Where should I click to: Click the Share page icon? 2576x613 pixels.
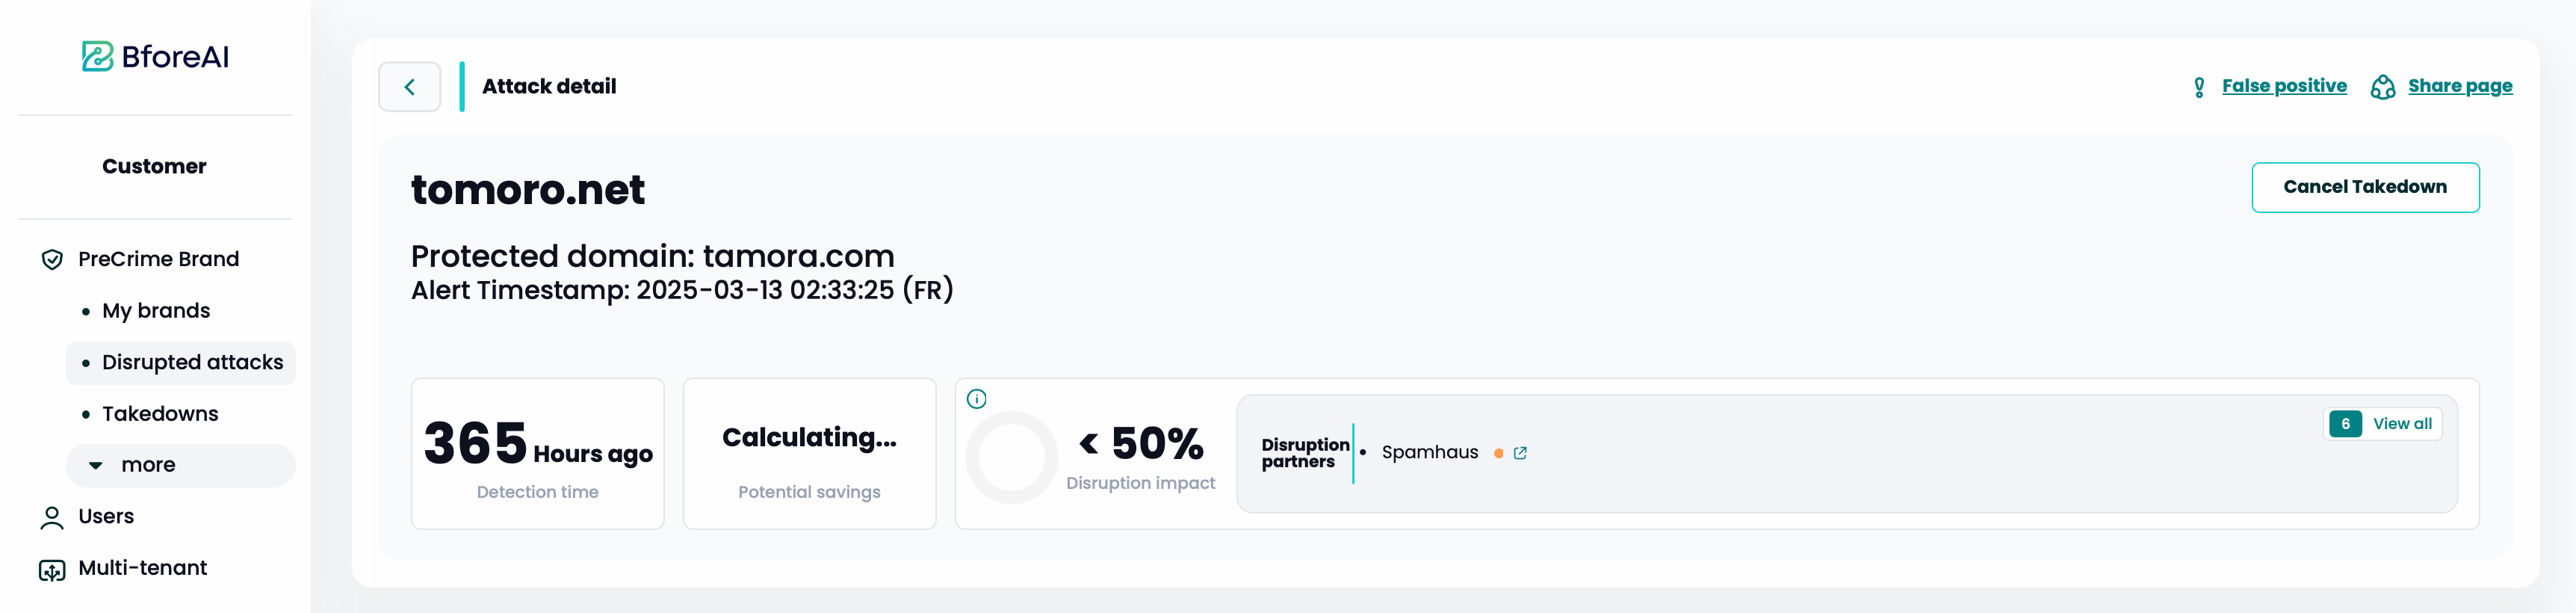pyautogui.click(x=2383, y=87)
